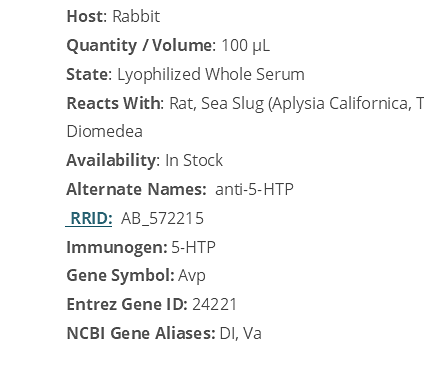Click the AB_572215 RRID value
The width and height of the screenshot is (424, 388).
tap(162, 219)
